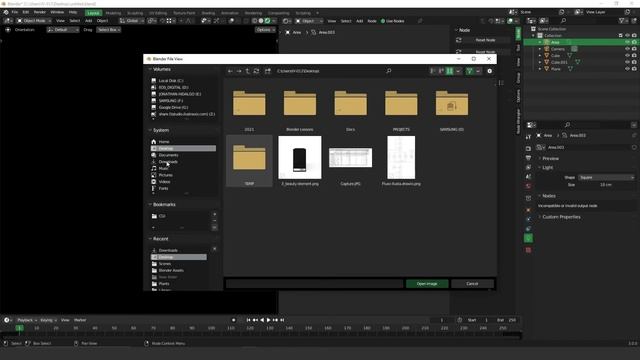This screenshot has width=640, height=360.
Task: Go to Home system folder
Action: pos(183,142)
